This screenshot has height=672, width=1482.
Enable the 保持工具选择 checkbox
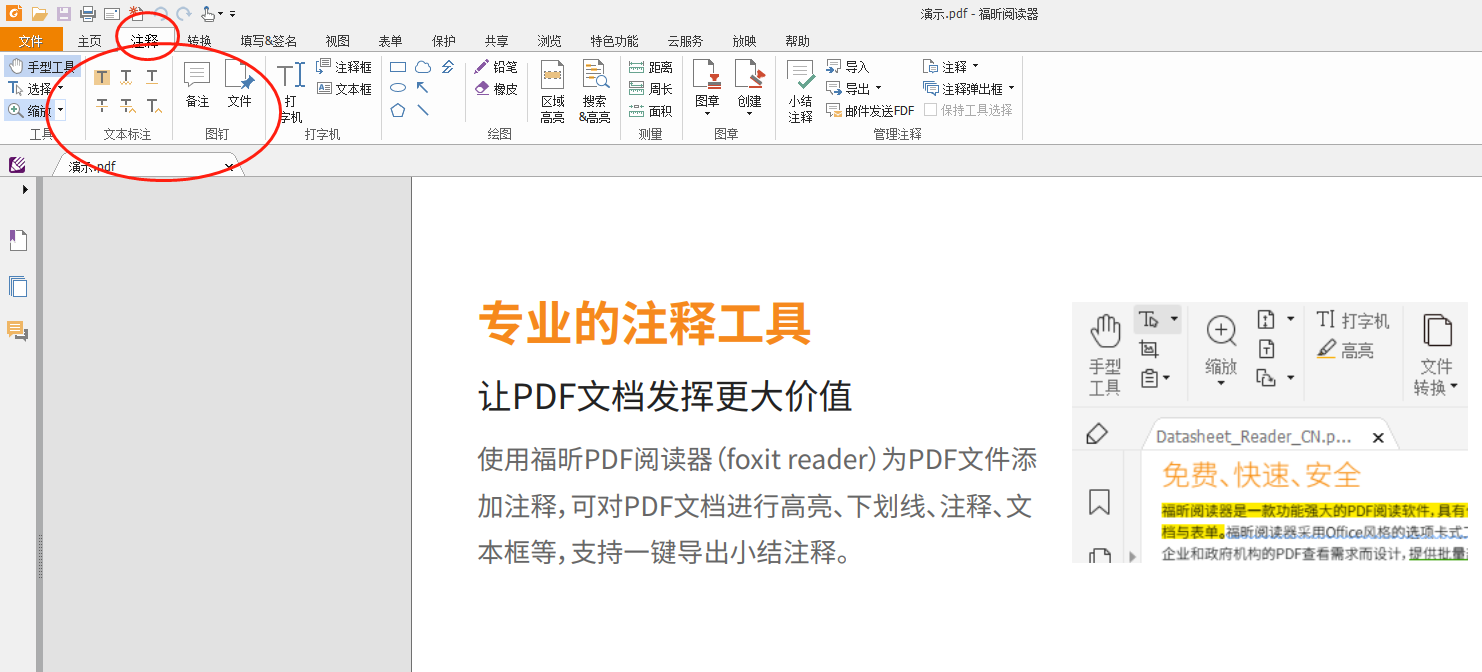[930, 110]
